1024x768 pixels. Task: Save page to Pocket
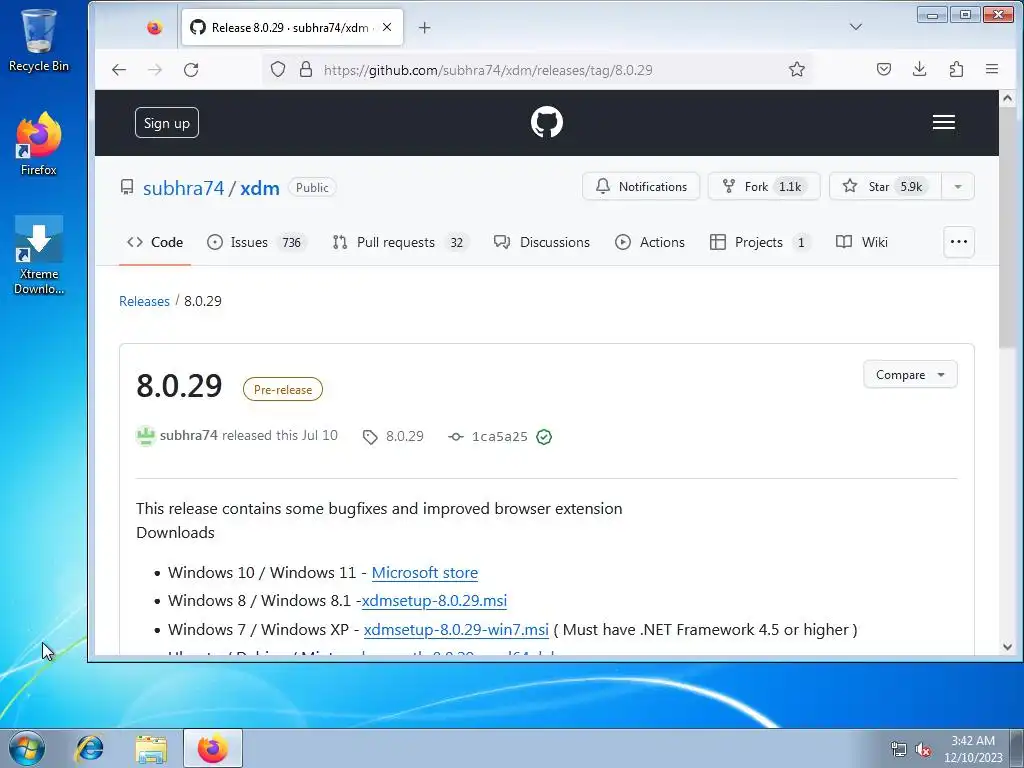884,69
